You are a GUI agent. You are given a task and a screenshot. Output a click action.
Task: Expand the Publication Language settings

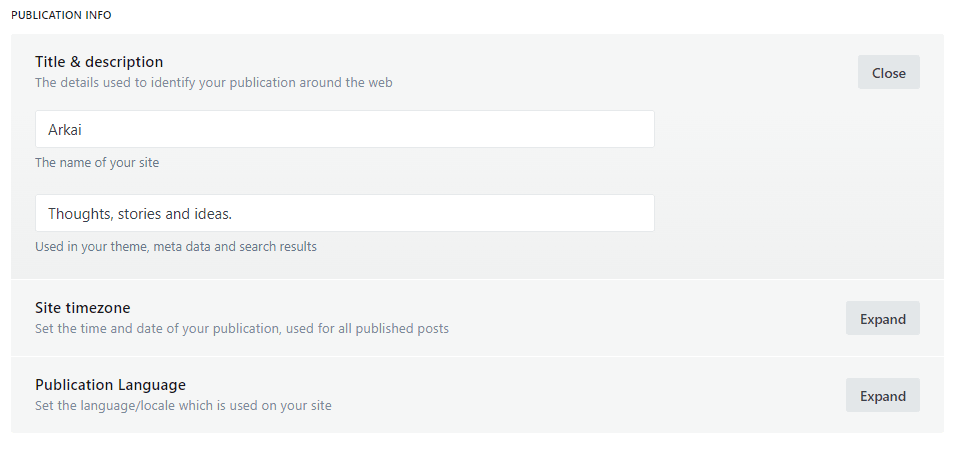coord(882,395)
